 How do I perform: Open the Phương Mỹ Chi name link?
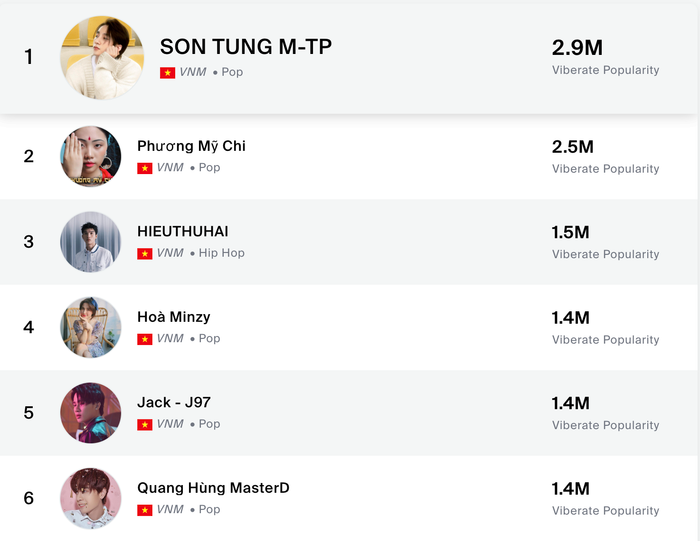coord(191,146)
